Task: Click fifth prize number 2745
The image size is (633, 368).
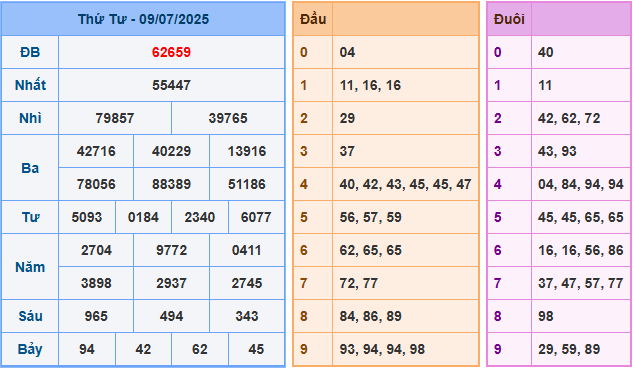Action: click(247, 284)
